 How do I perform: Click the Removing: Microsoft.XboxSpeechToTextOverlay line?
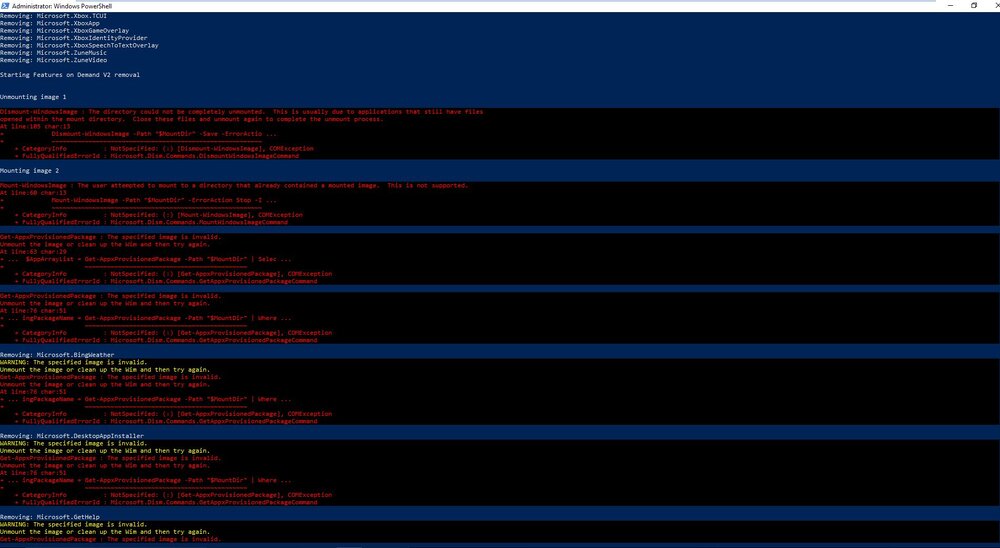click(79, 45)
